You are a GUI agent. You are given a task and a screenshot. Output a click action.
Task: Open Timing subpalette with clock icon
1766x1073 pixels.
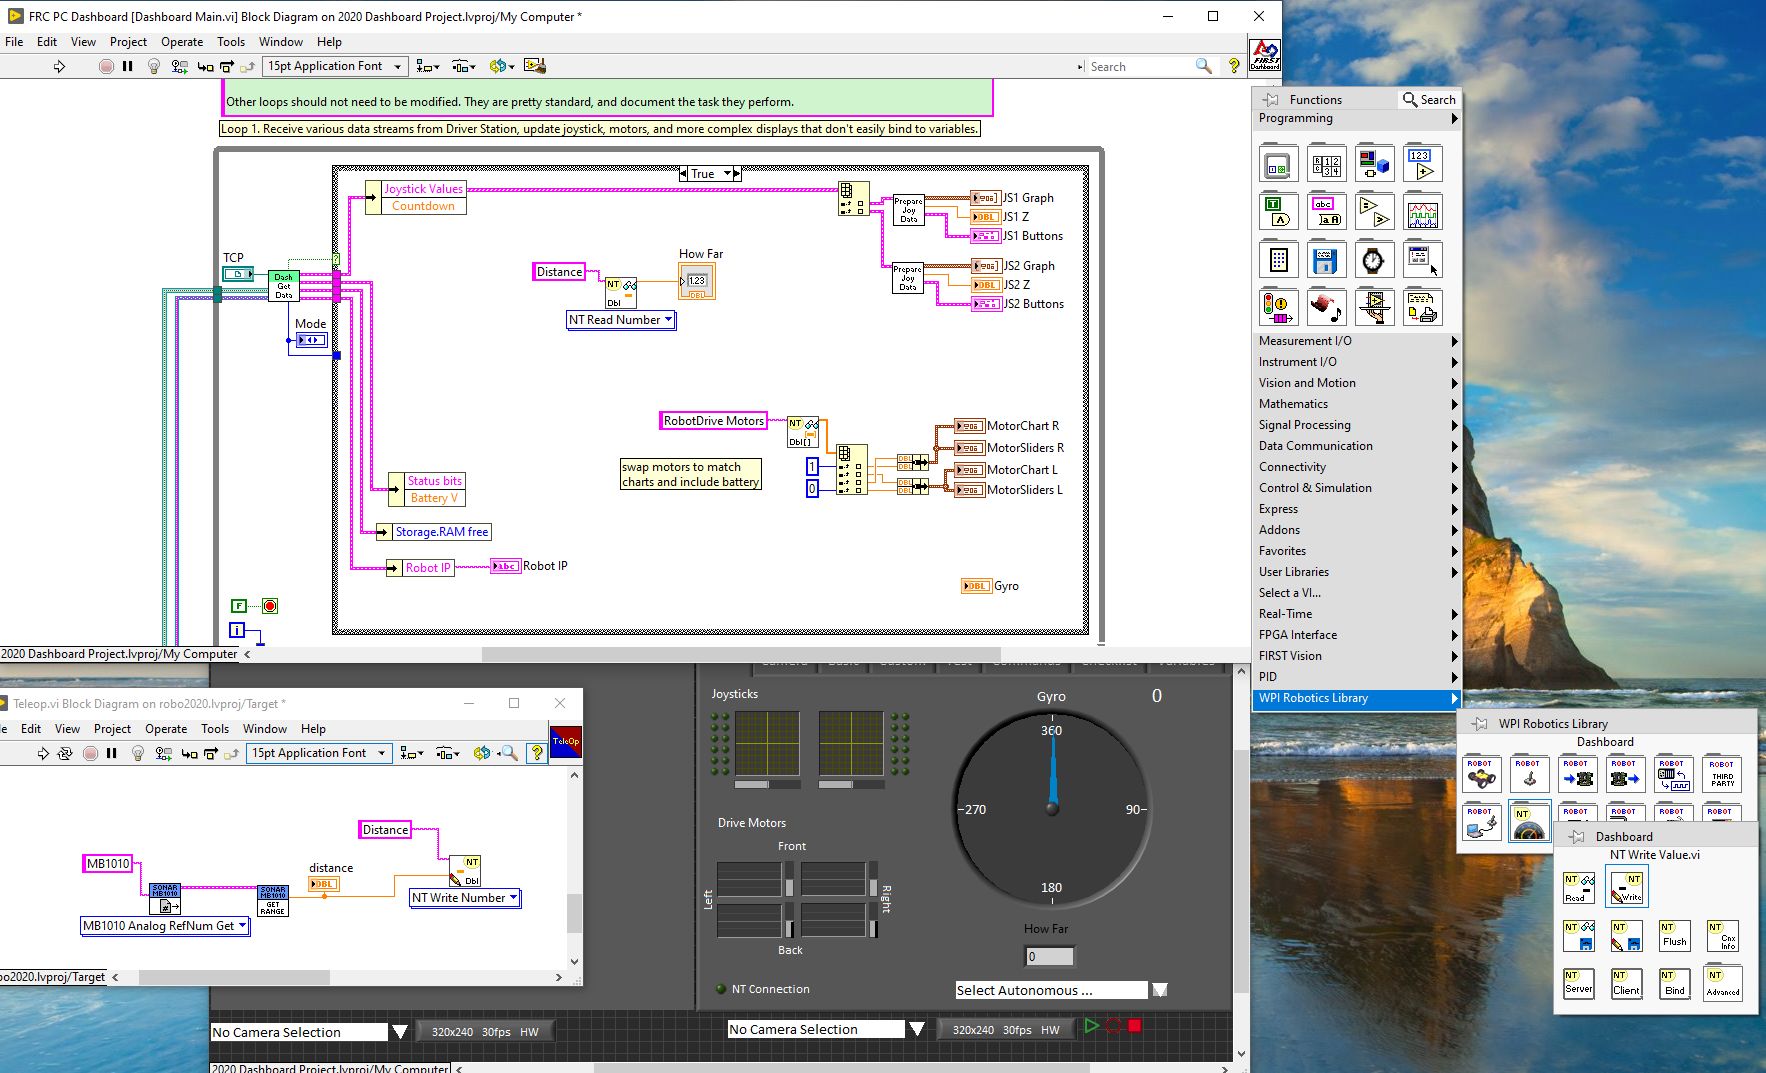click(1374, 260)
